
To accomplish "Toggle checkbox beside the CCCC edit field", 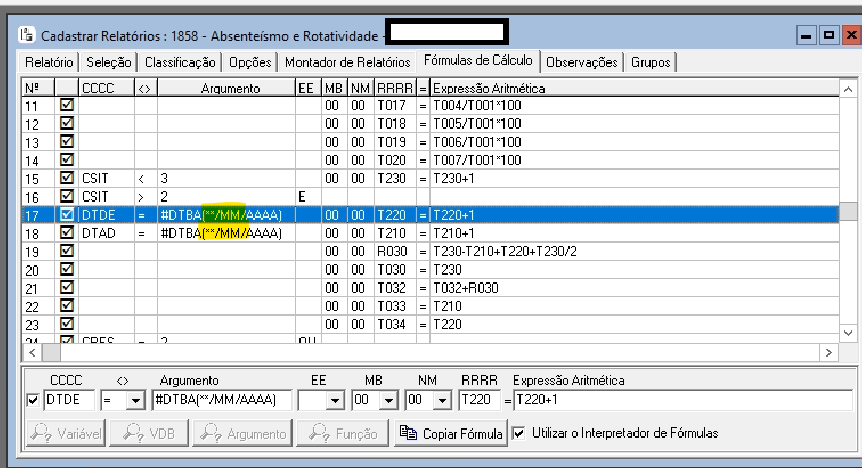I will point(32,401).
